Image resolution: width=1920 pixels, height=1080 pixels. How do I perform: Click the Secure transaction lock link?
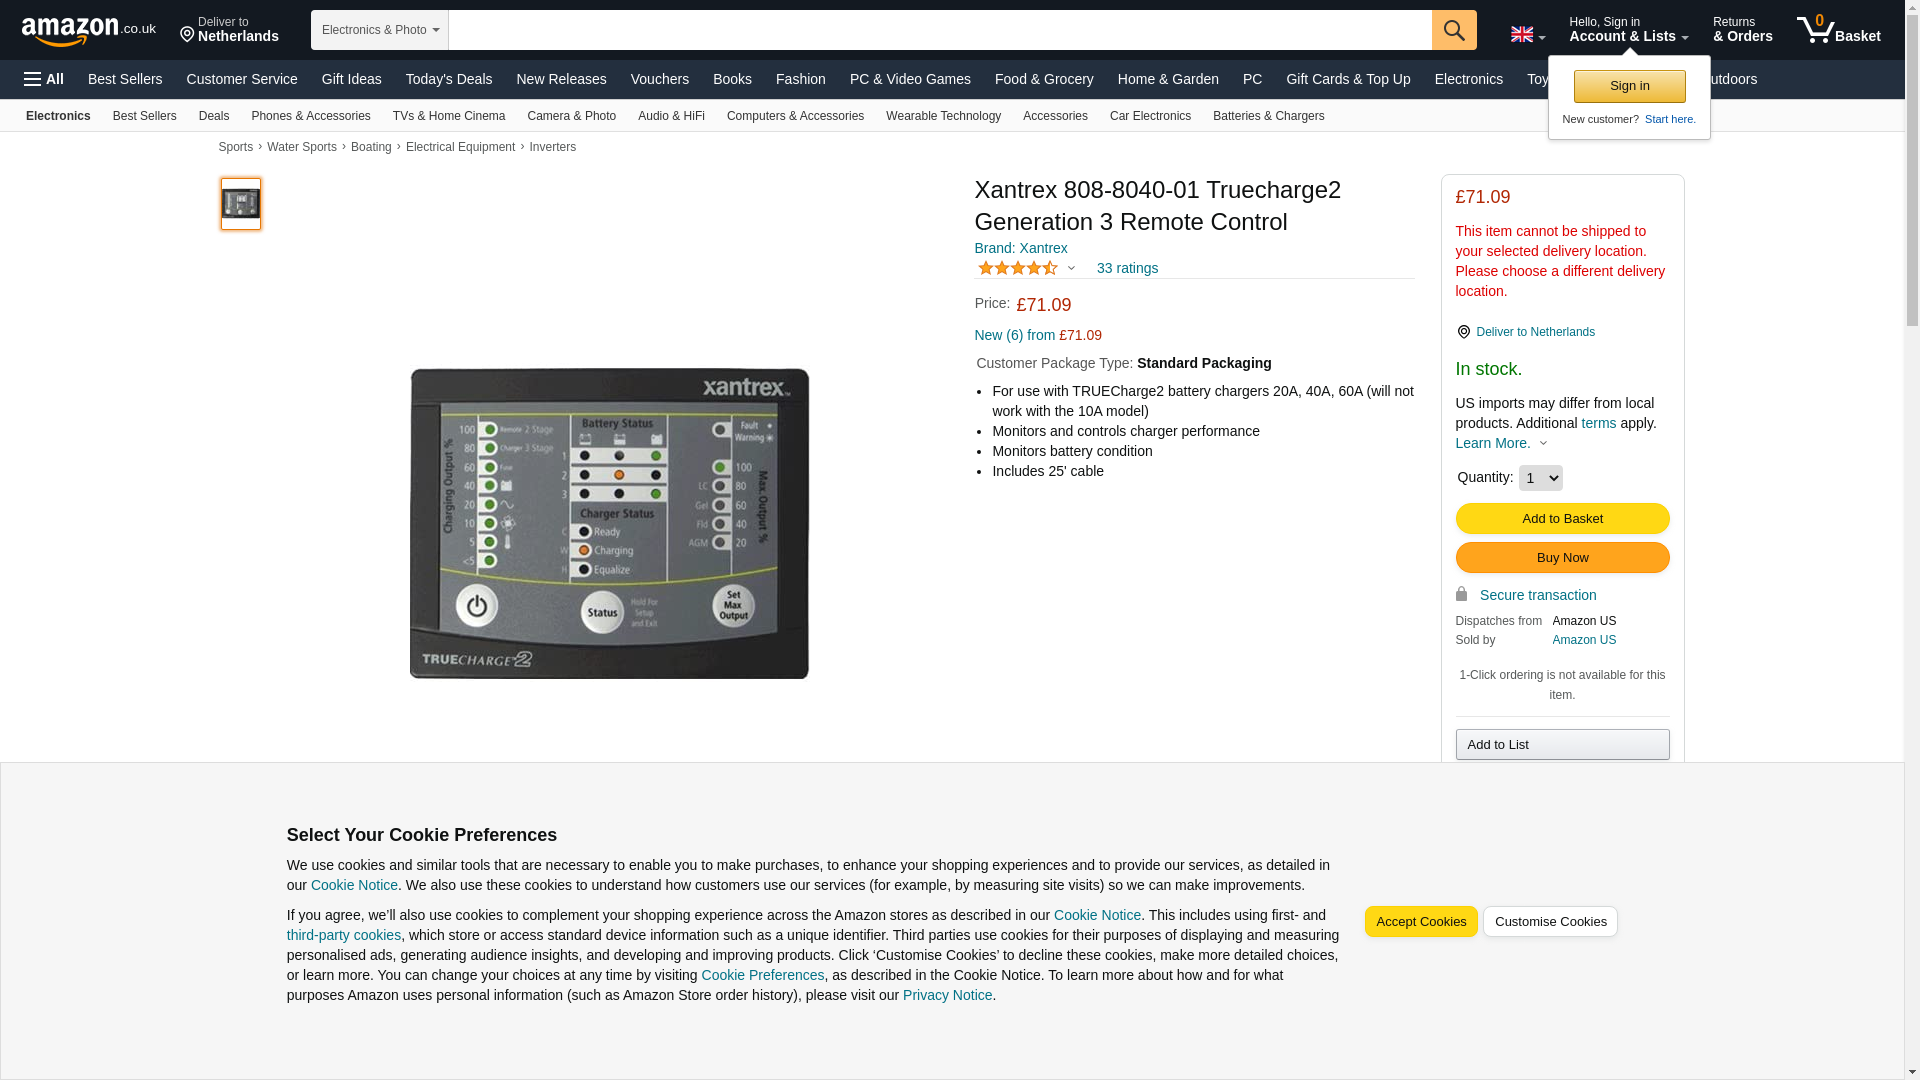[x=1526, y=595]
